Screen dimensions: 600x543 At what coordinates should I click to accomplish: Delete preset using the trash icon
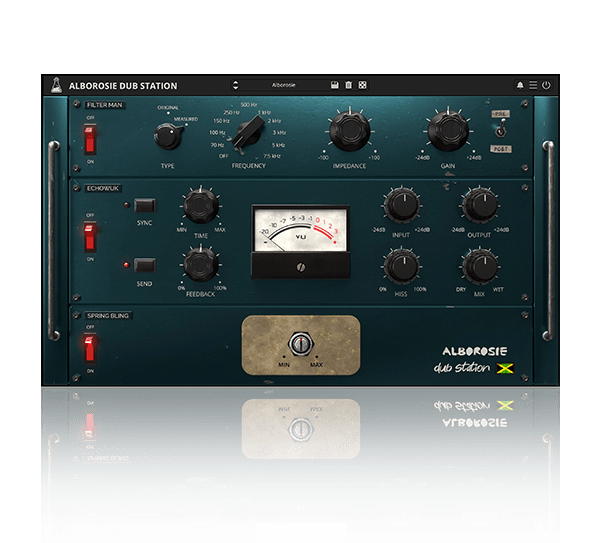pos(348,85)
